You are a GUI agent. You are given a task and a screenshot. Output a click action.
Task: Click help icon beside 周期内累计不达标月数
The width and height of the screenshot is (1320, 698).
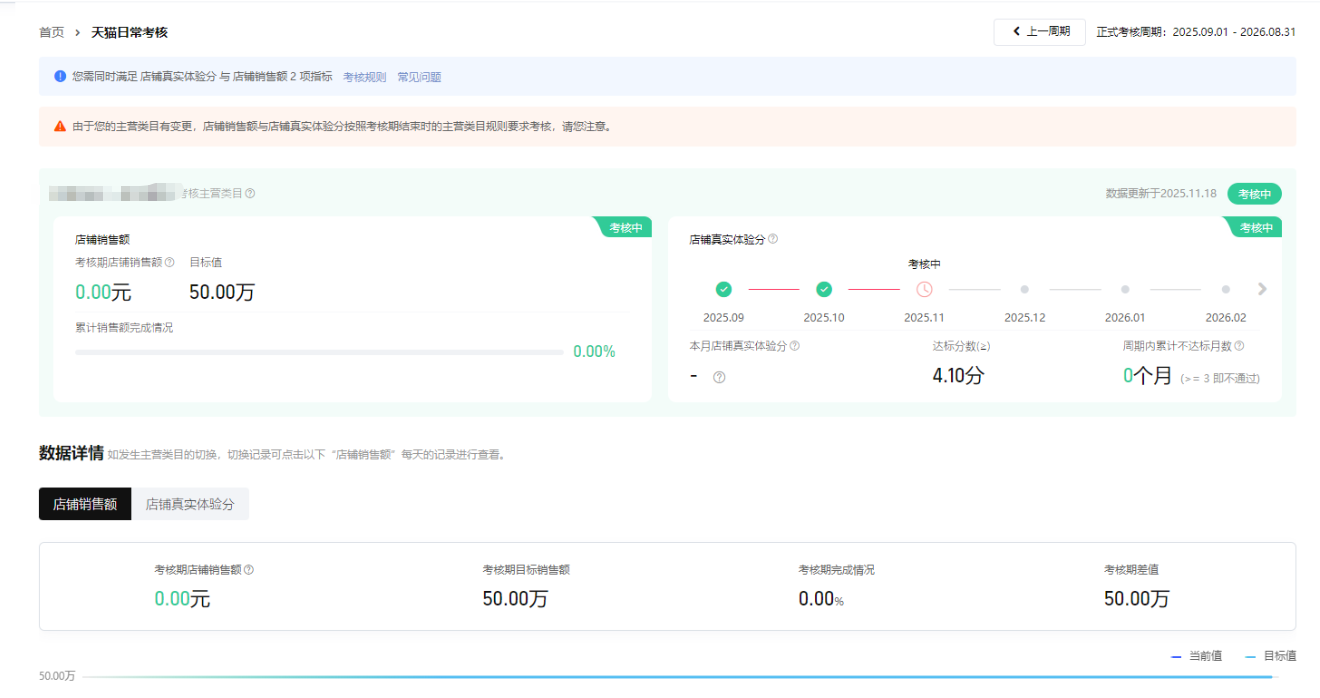[1239, 346]
